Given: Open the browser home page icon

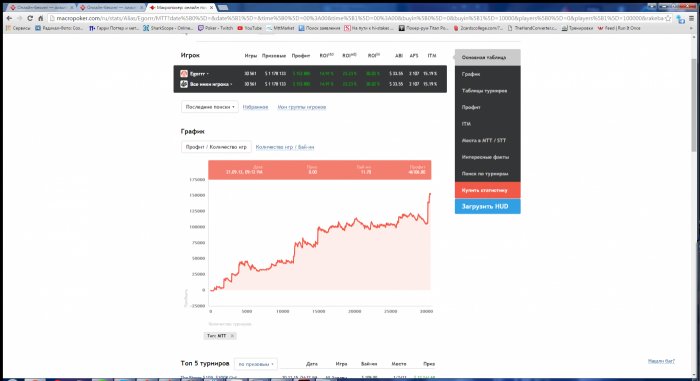Looking at the screenshot, I should tap(41, 18).
